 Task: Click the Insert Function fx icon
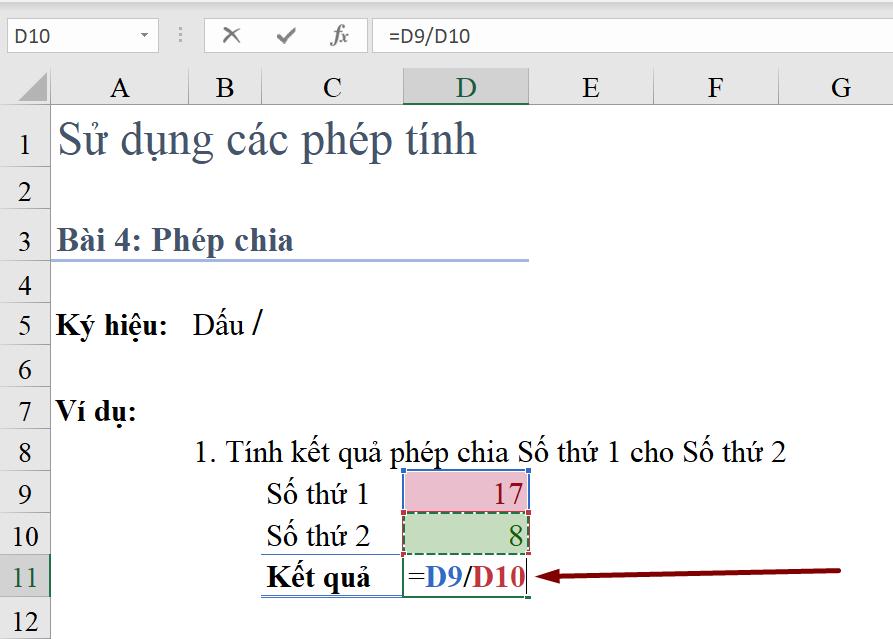tap(339, 35)
